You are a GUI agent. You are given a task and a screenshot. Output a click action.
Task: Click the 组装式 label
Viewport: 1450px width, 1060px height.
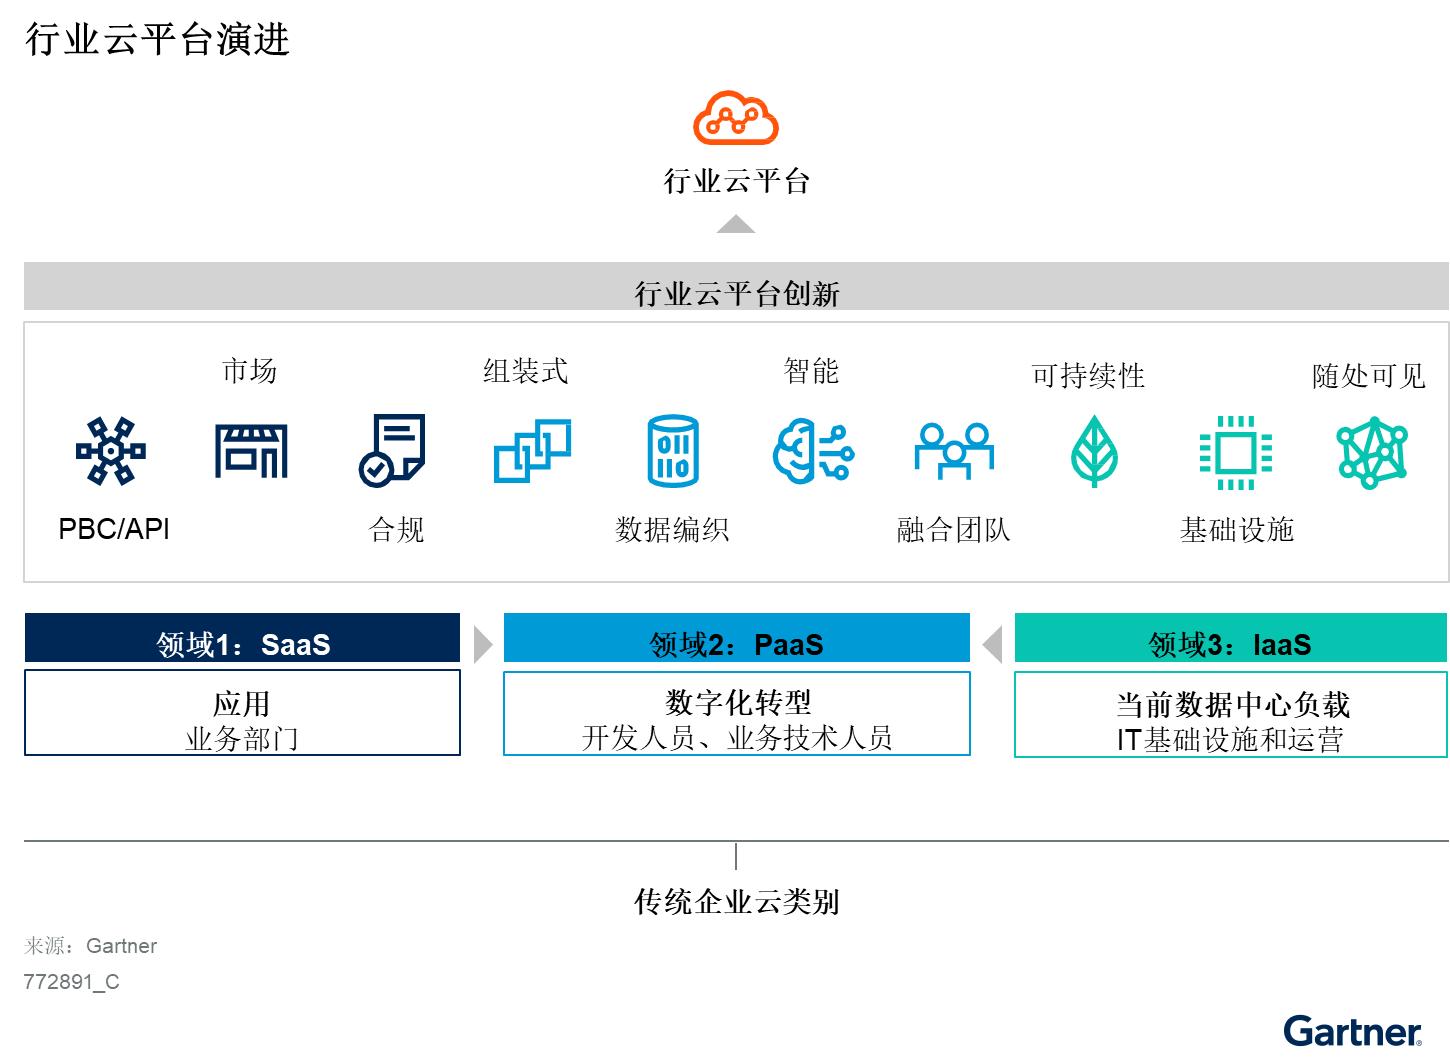pos(526,371)
